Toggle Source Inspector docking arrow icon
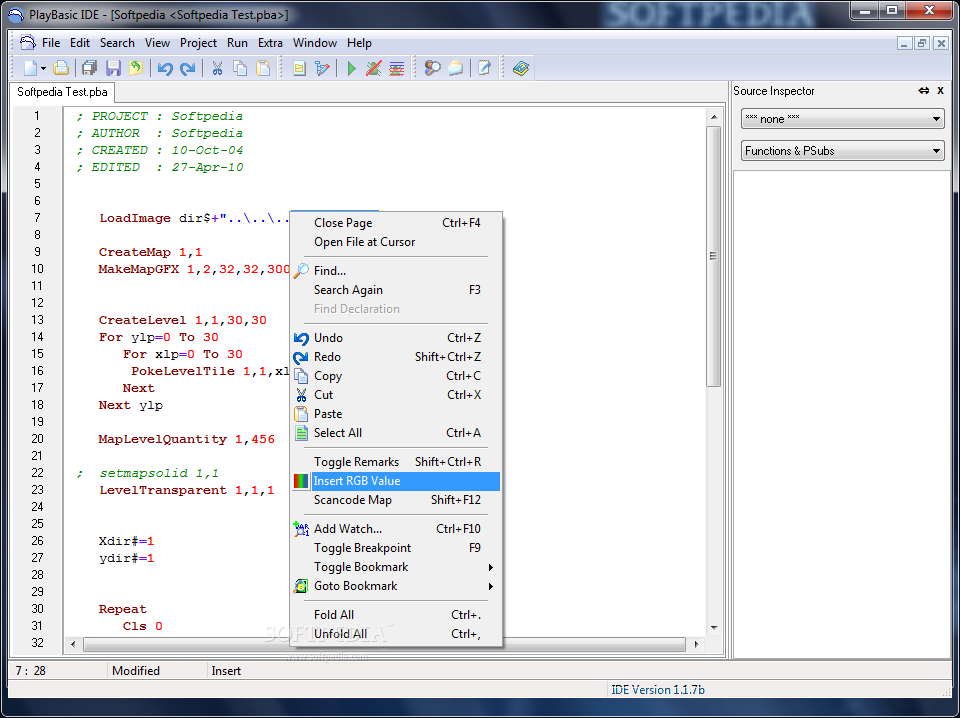Screen dimensions: 960x718 coord(923,91)
